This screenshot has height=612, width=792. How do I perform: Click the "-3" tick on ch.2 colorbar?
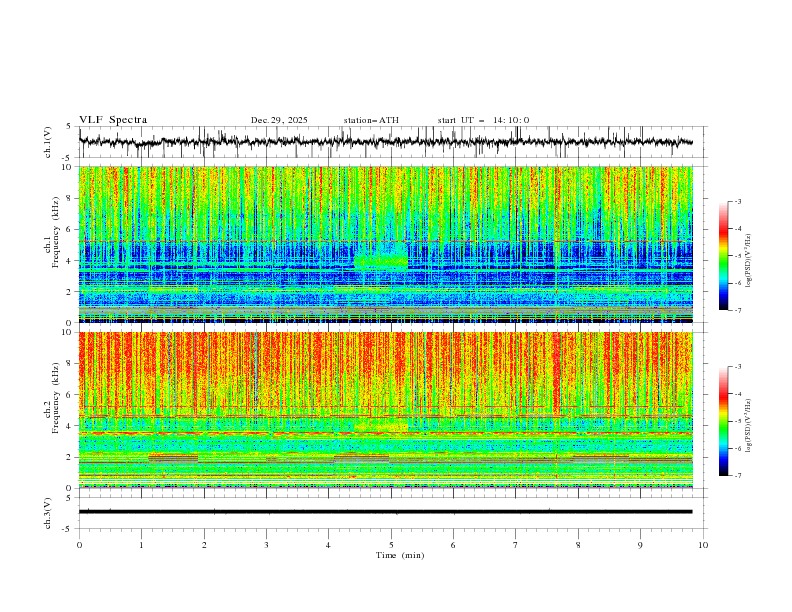click(x=737, y=367)
